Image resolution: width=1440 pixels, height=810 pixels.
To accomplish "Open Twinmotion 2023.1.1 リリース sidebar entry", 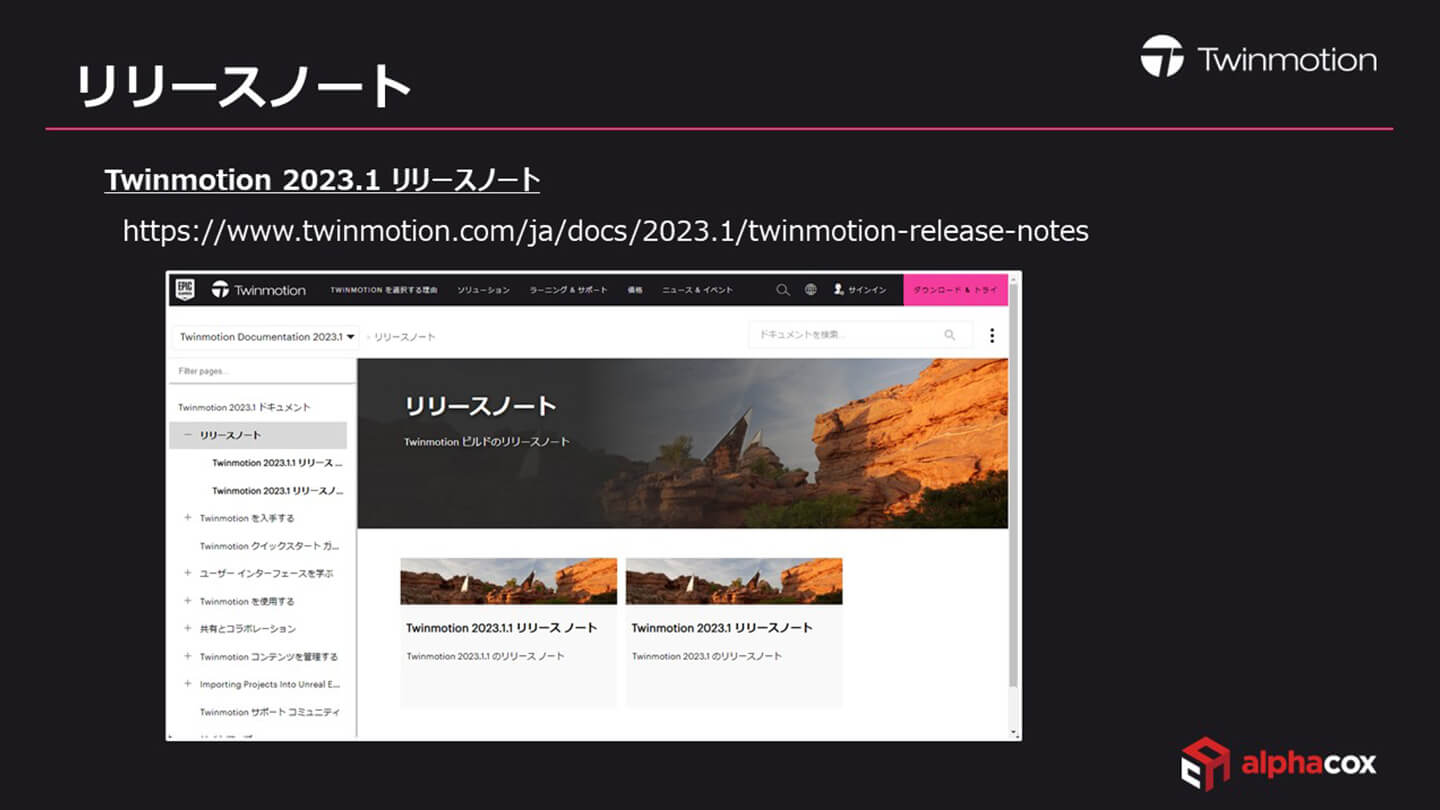I will [277, 463].
